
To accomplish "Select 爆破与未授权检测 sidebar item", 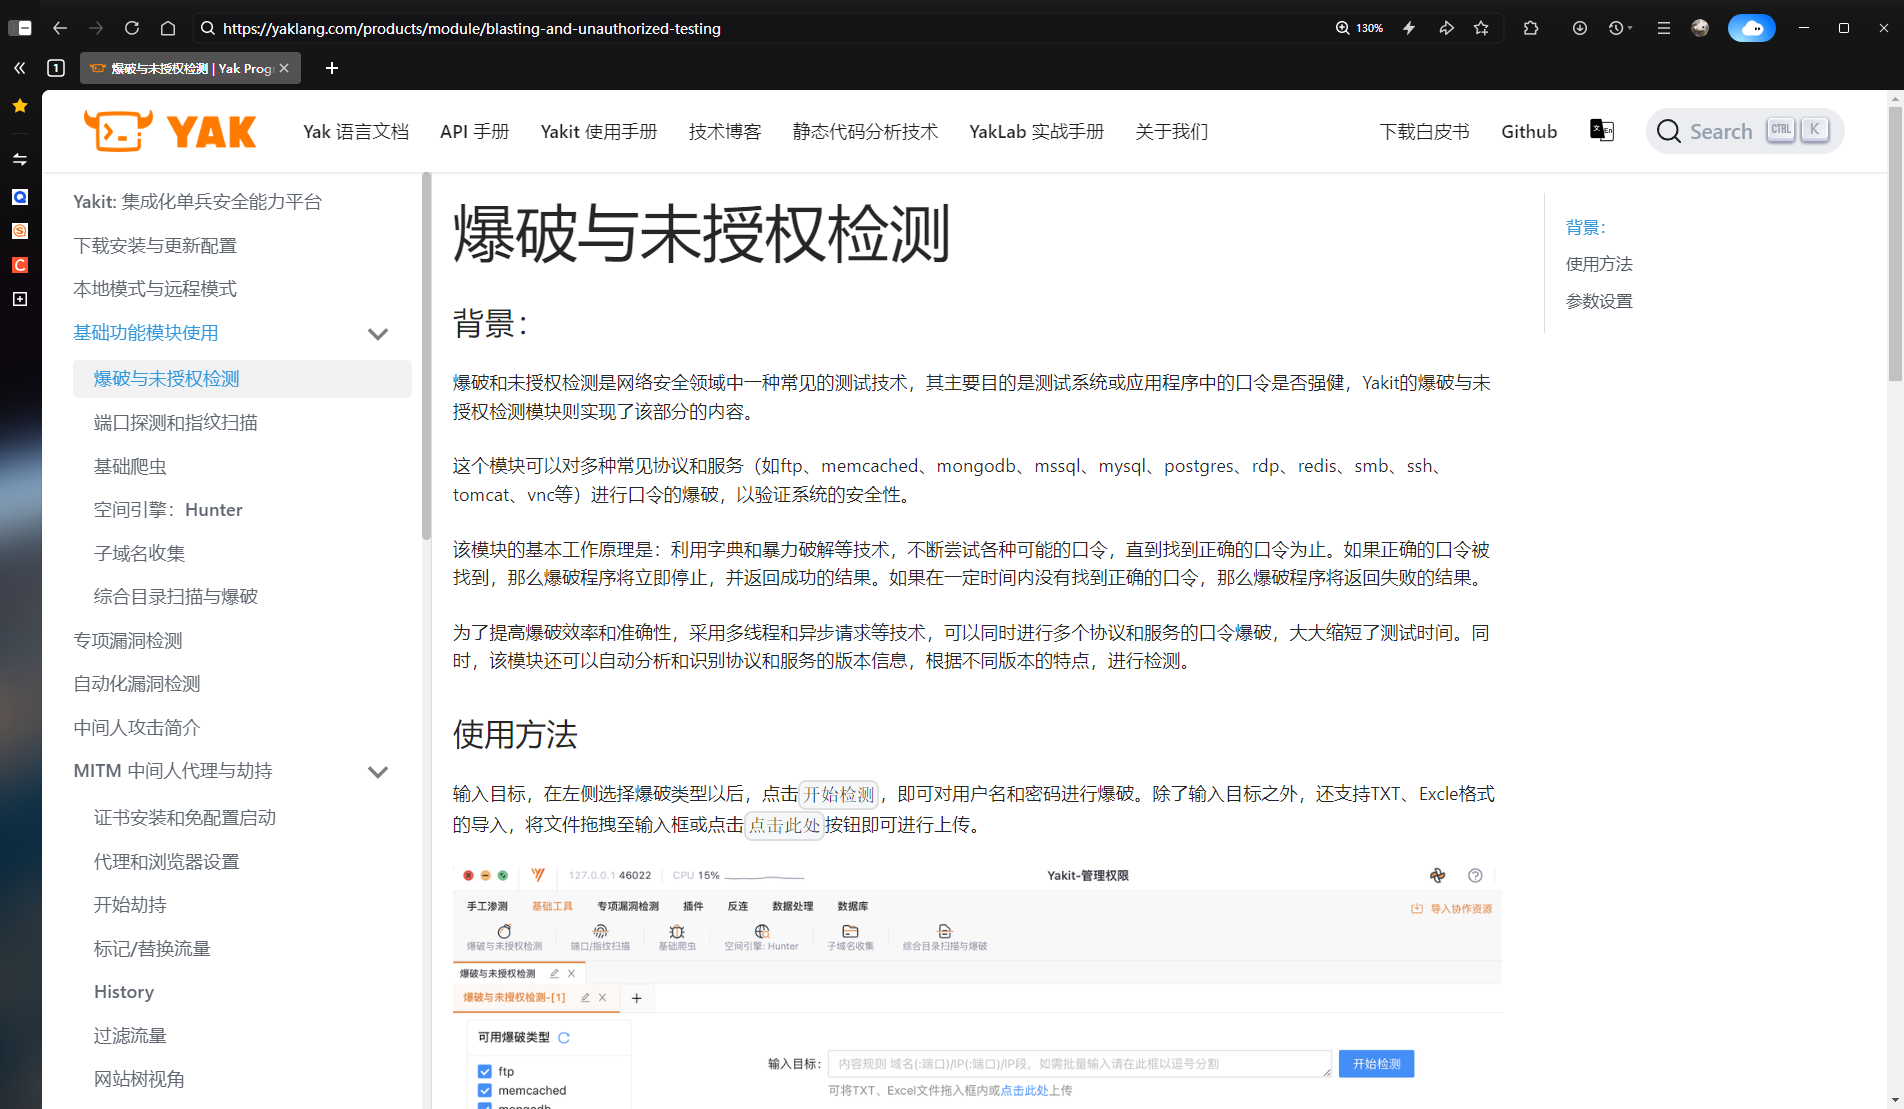I will 242,379.
